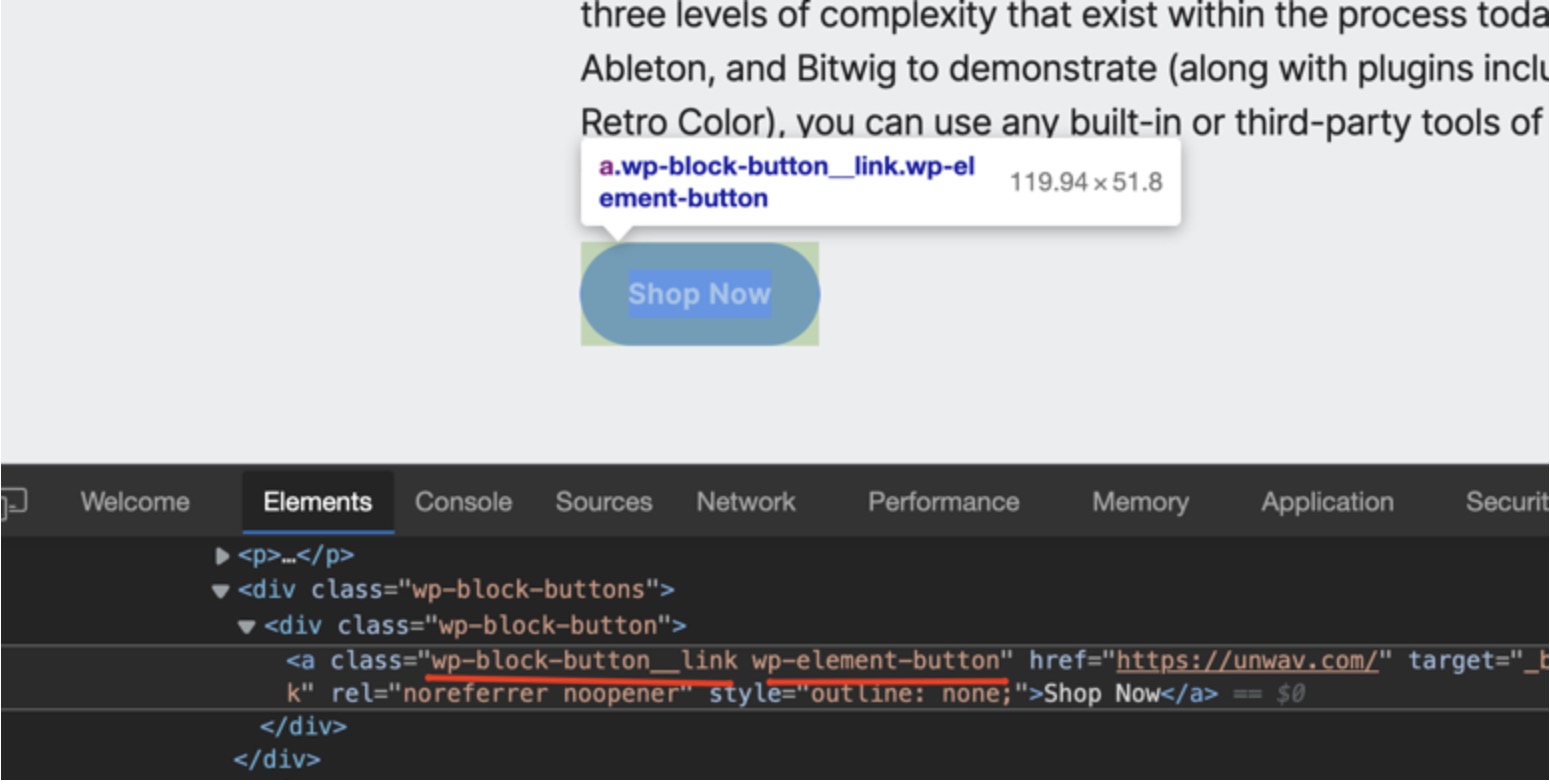The height and width of the screenshot is (784, 1550).
Task: Open the Welcome tab
Action: 135,502
